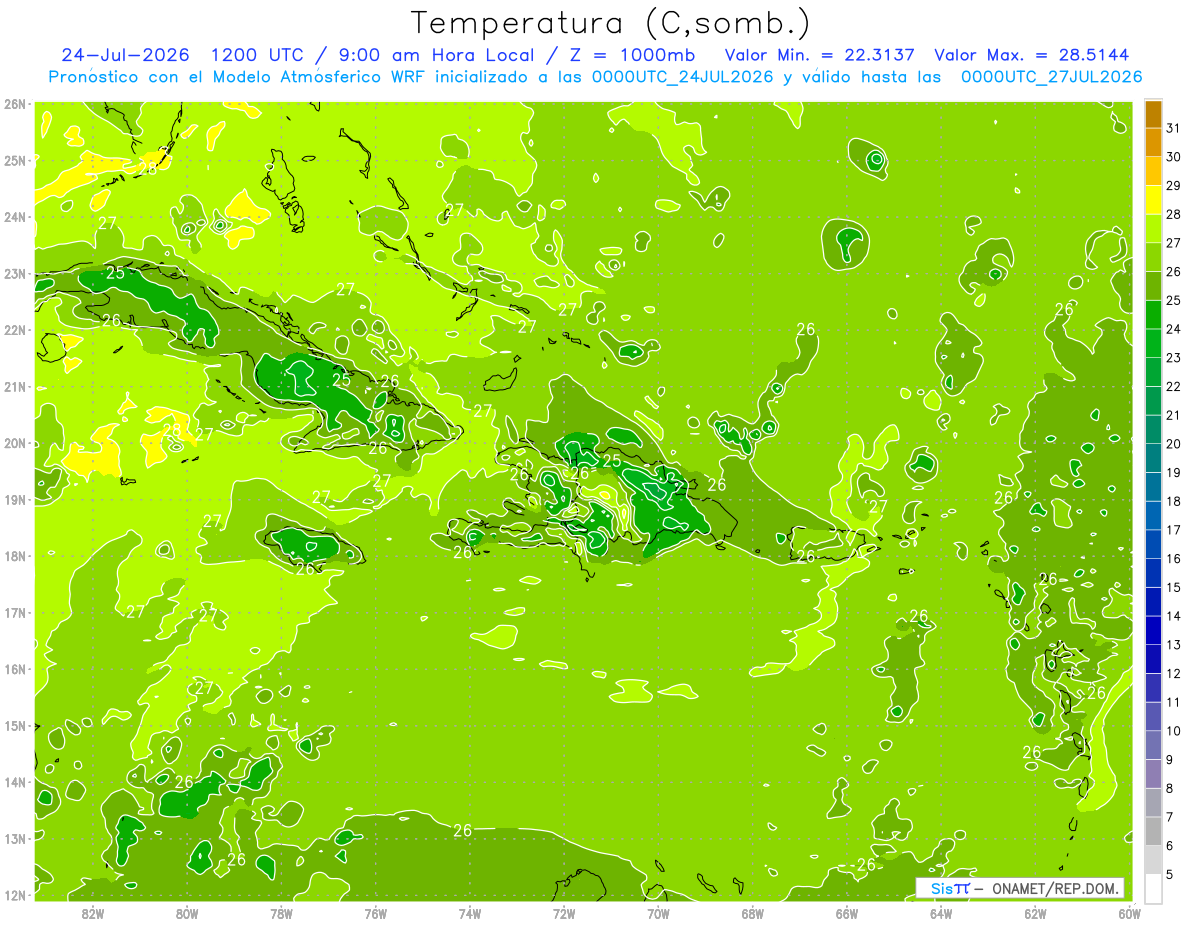
Task: Click the "24N" latitude axis label
Action: 15,217
